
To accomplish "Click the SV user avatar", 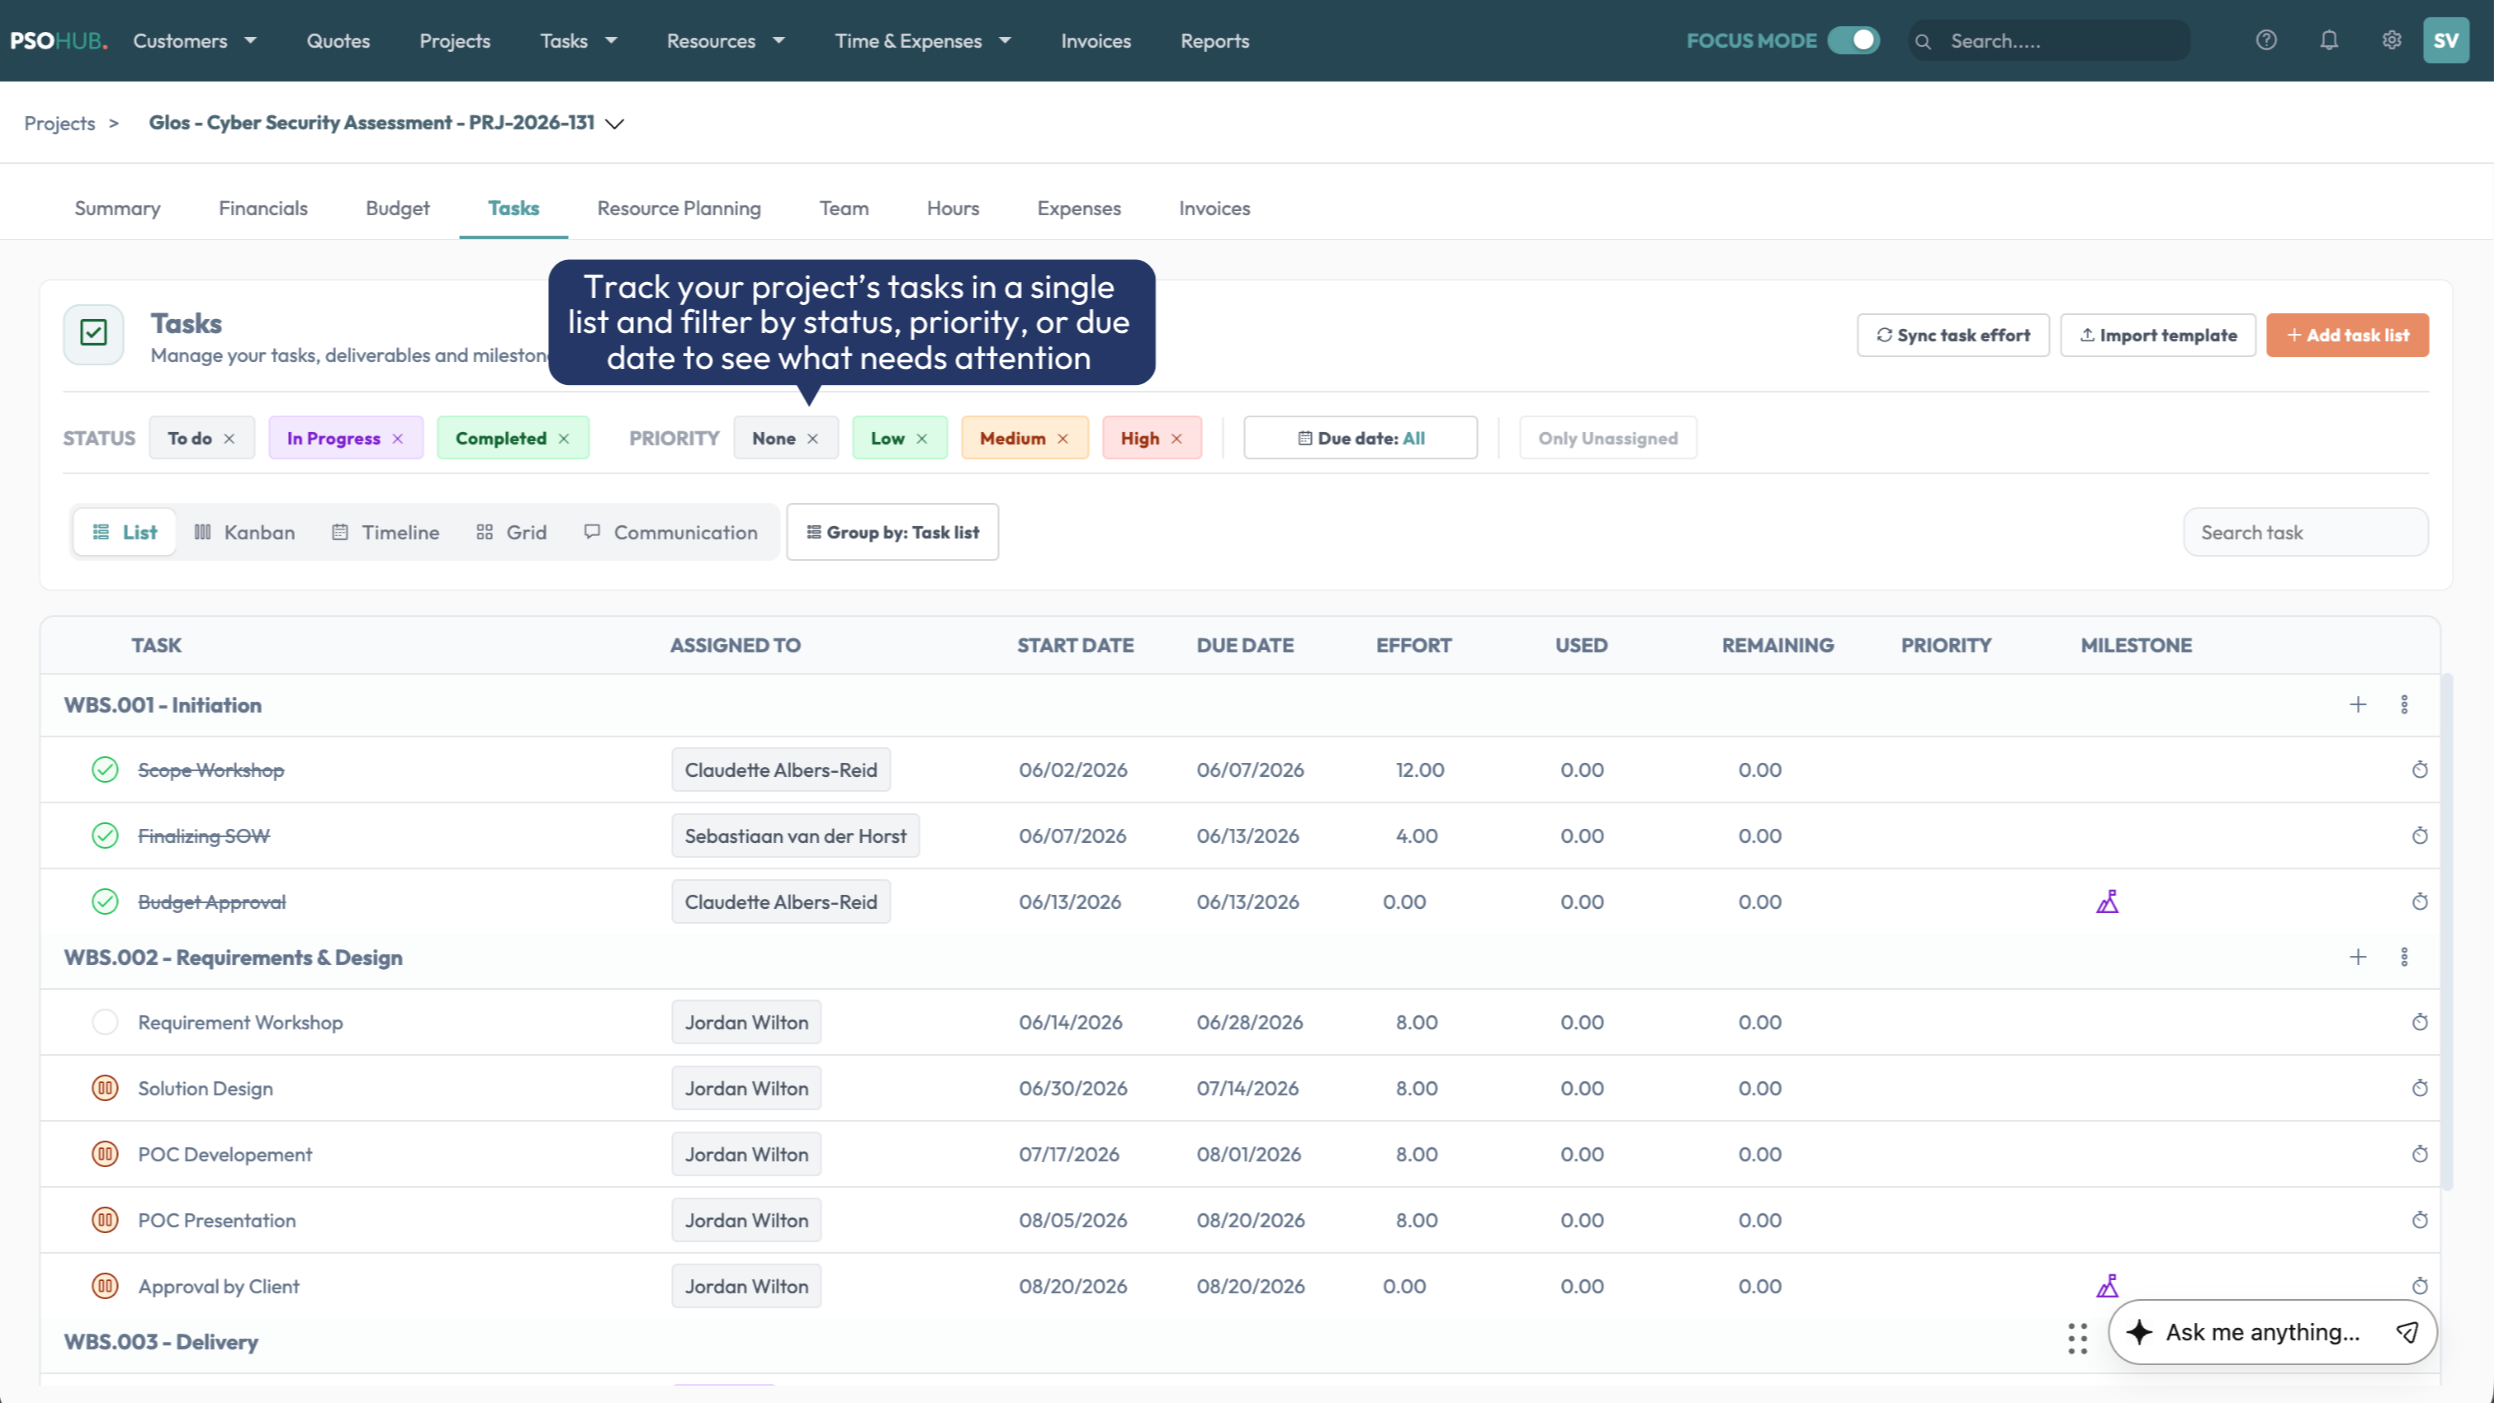I will [x=2446, y=40].
